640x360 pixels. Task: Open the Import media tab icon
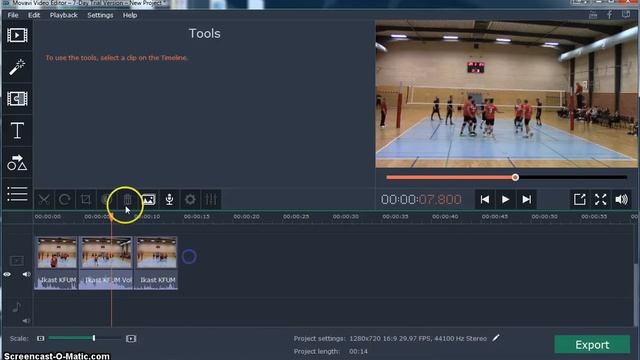pos(17,35)
